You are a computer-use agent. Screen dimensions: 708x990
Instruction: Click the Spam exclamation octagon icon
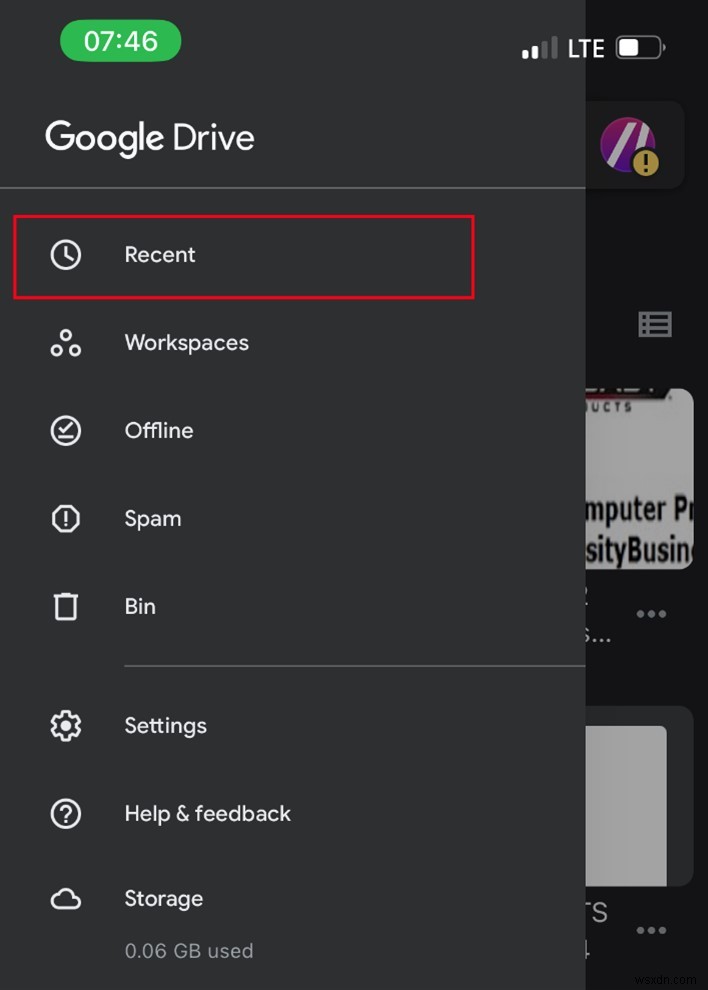point(66,518)
